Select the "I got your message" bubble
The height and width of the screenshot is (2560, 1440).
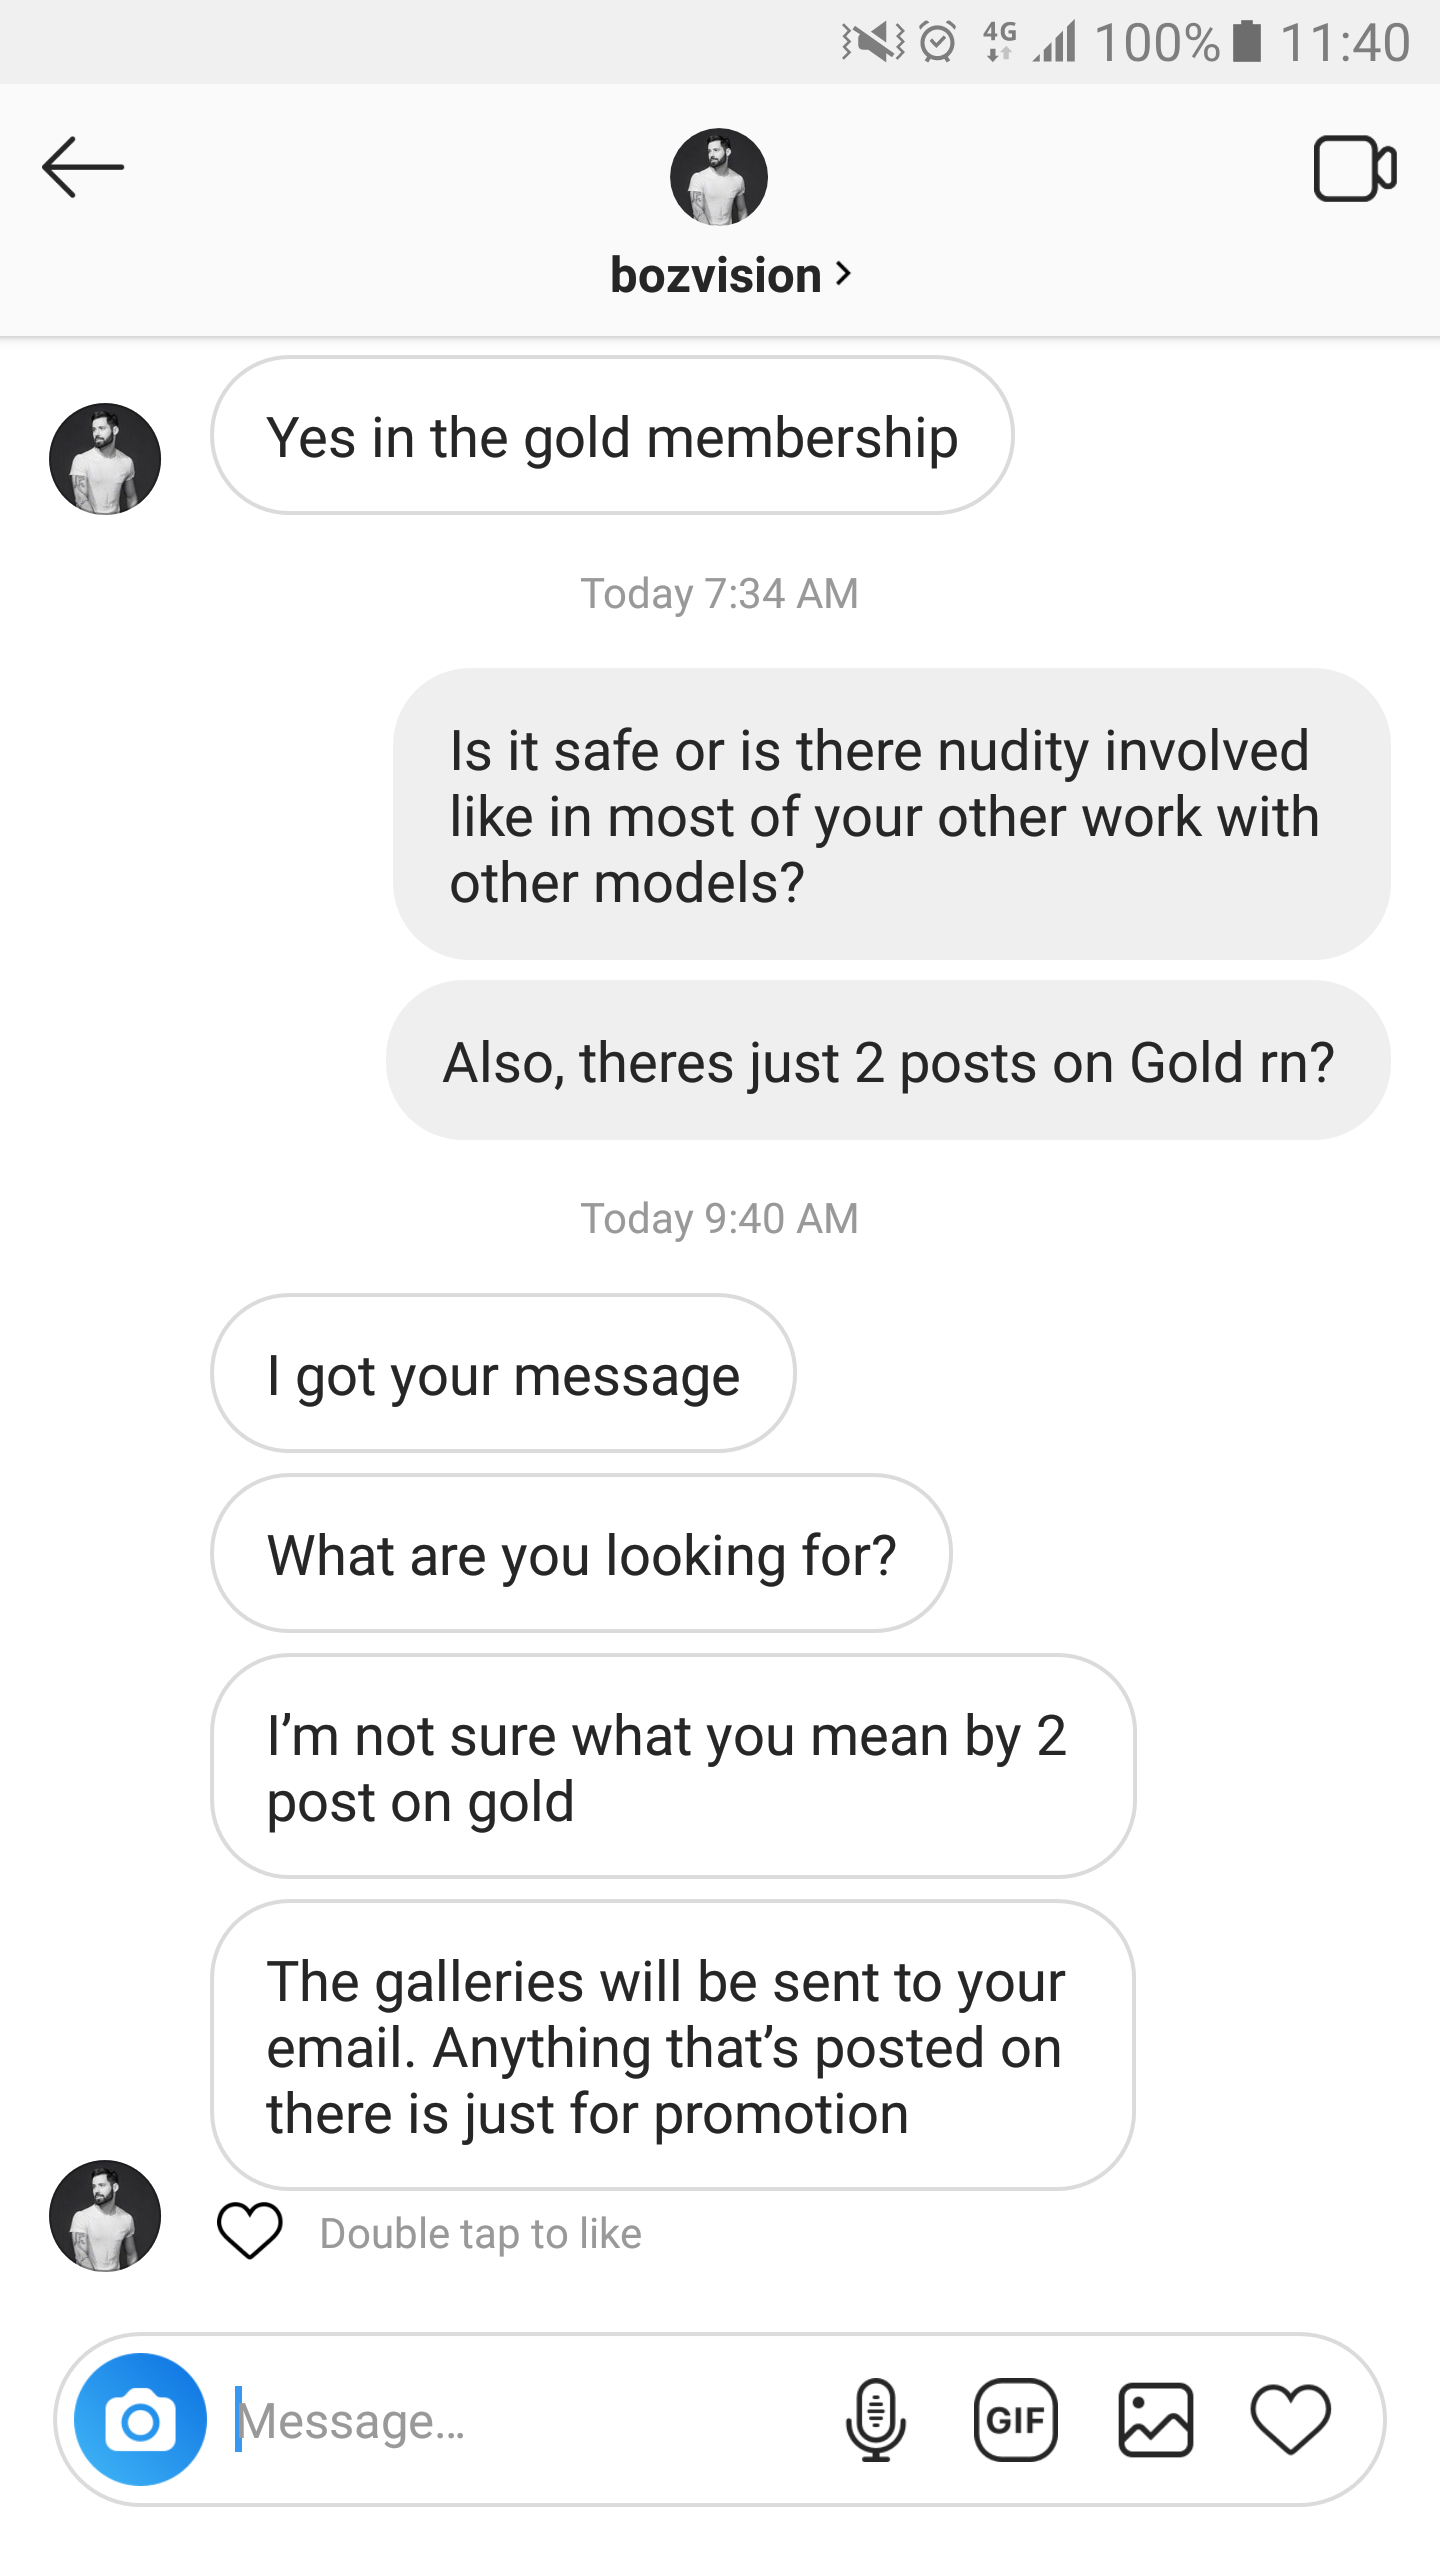[503, 1374]
